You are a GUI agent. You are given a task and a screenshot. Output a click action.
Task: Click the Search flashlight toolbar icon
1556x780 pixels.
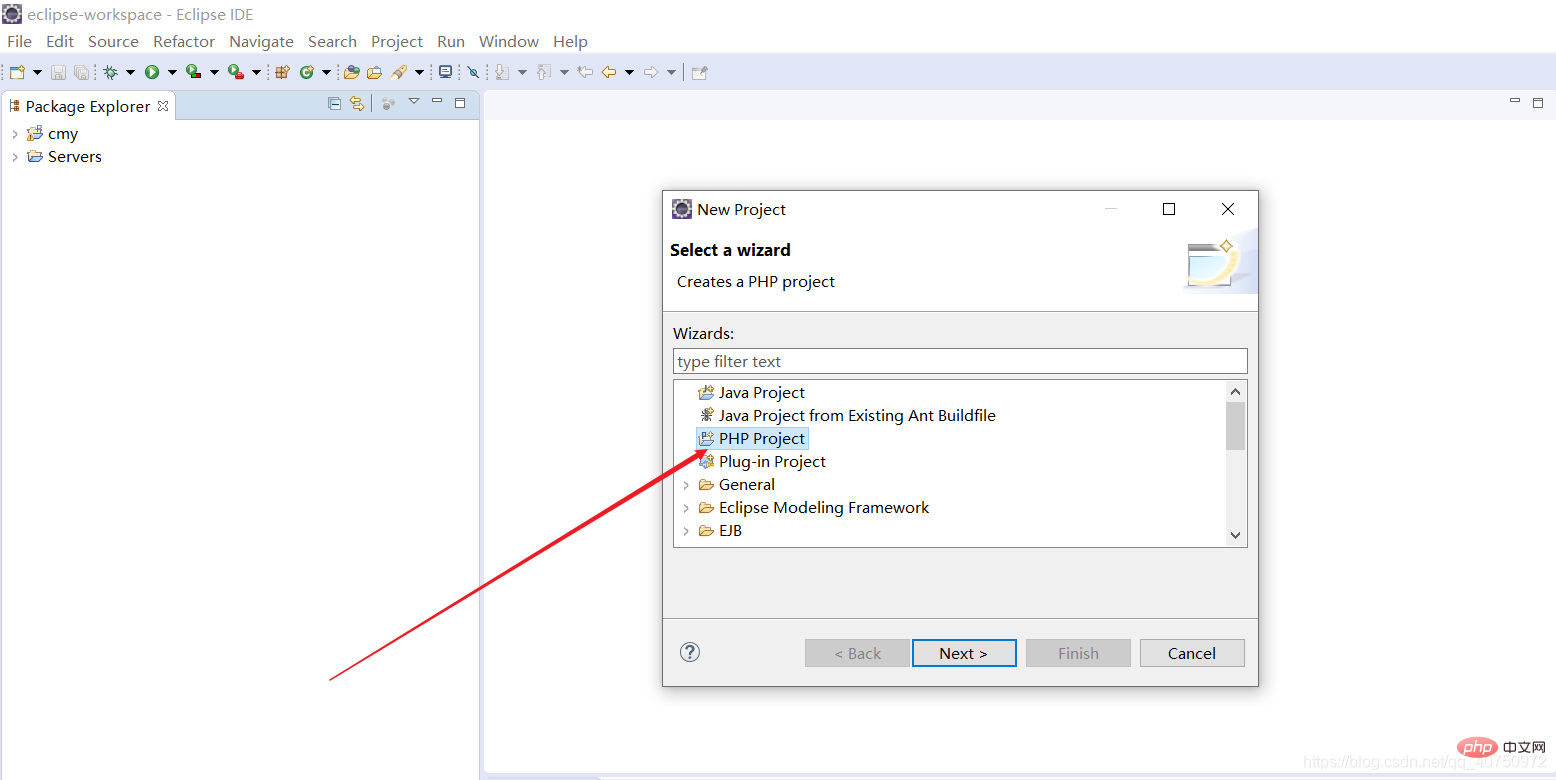pyautogui.click(x=399, y=72)
